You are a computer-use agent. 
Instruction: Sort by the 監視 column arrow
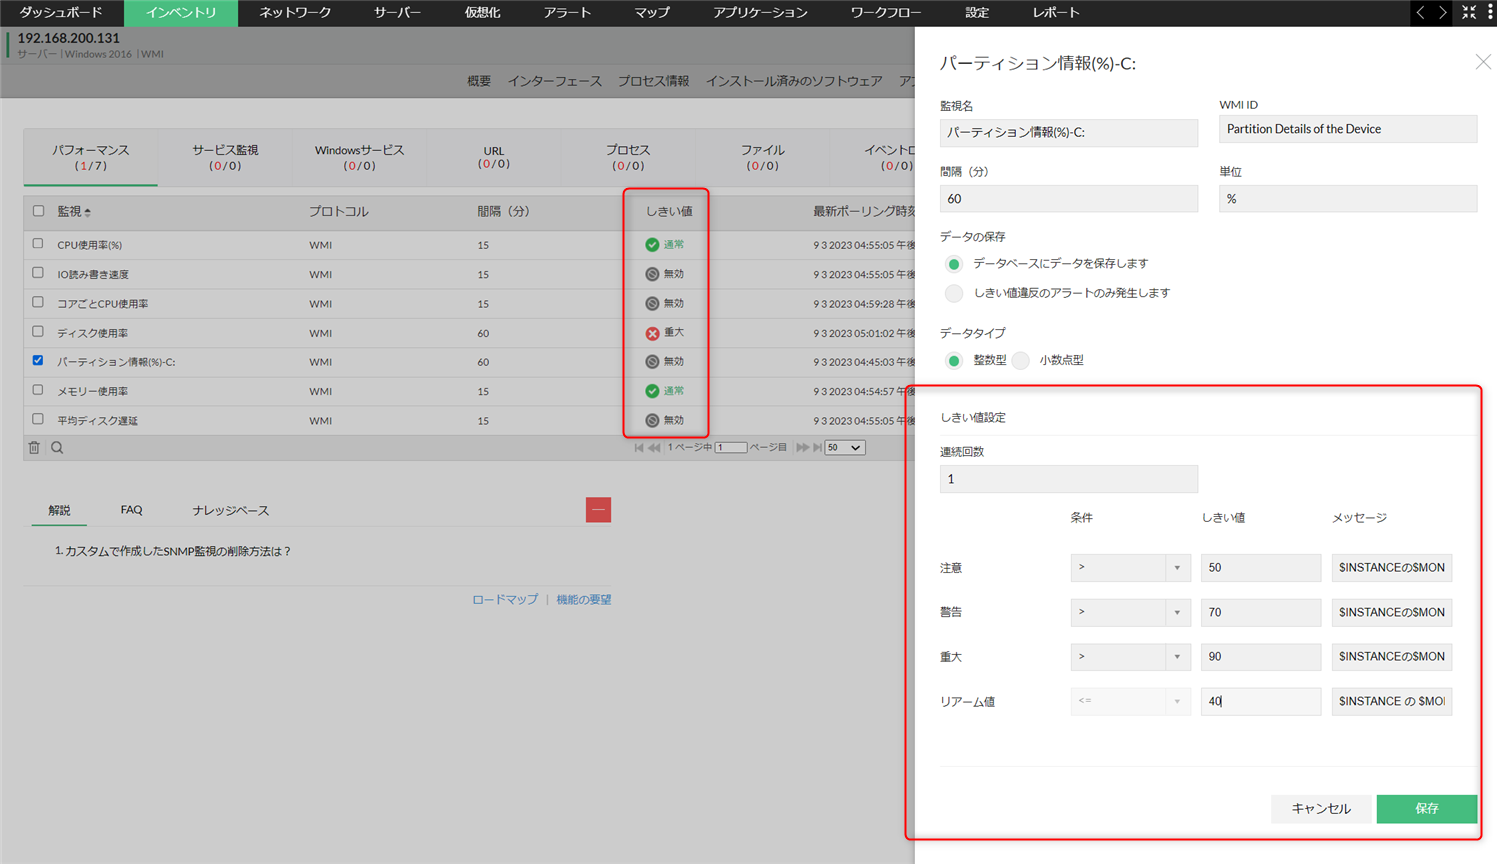pos(88,212)
